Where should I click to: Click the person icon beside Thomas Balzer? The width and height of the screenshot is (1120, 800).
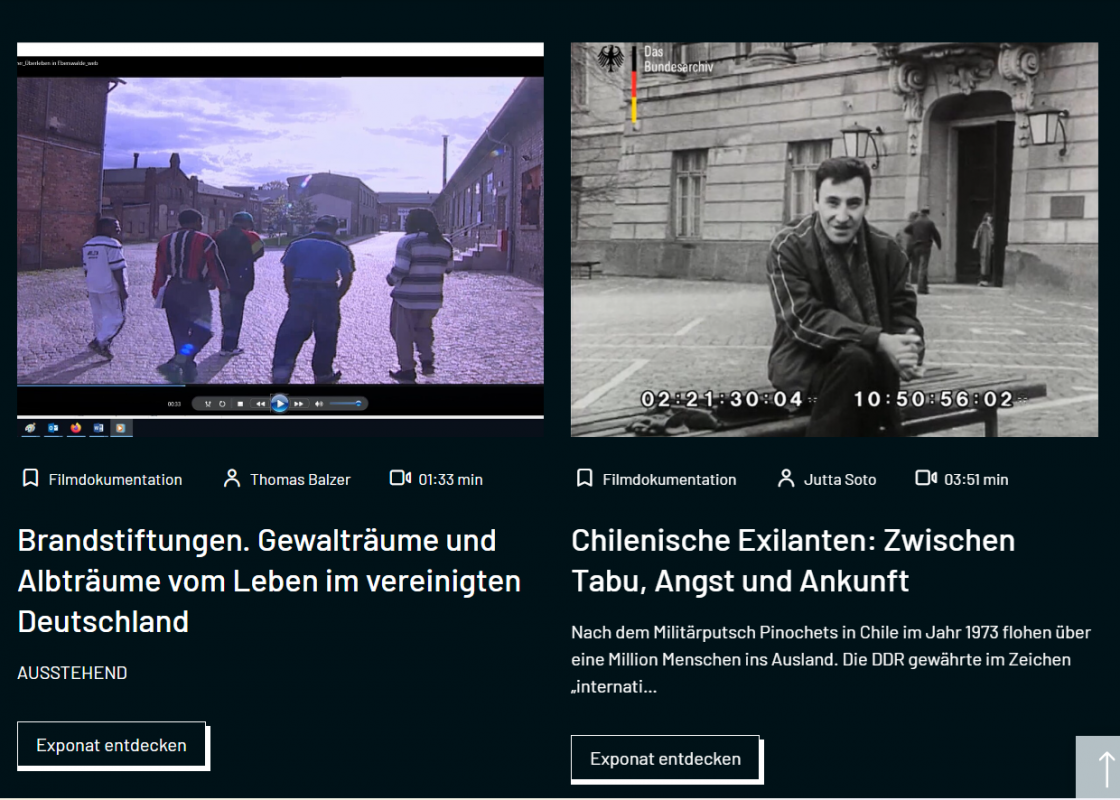232,479
